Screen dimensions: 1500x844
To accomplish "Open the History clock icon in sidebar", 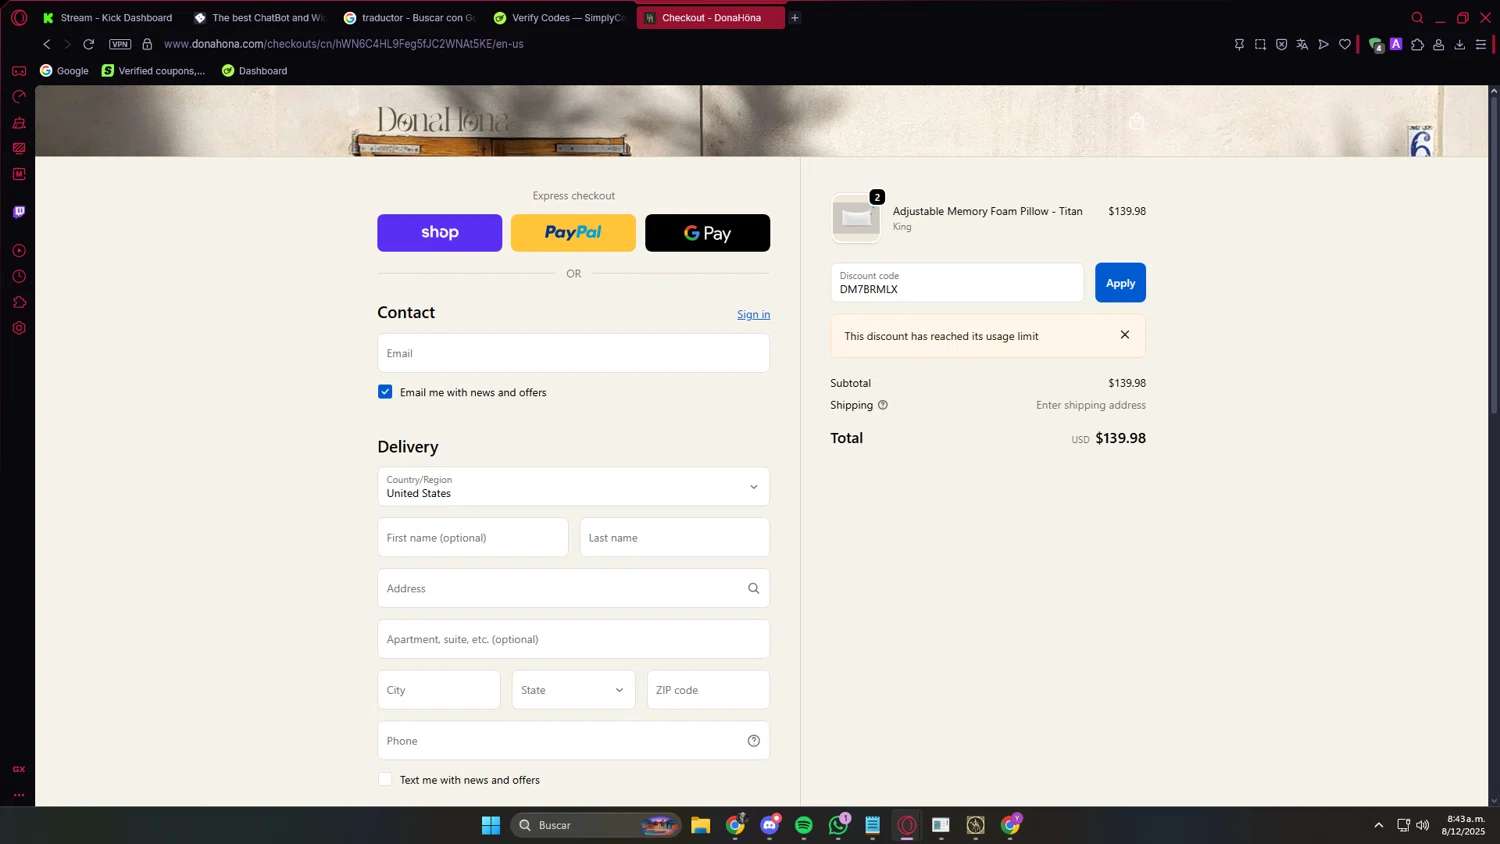I will click(19, 277).
